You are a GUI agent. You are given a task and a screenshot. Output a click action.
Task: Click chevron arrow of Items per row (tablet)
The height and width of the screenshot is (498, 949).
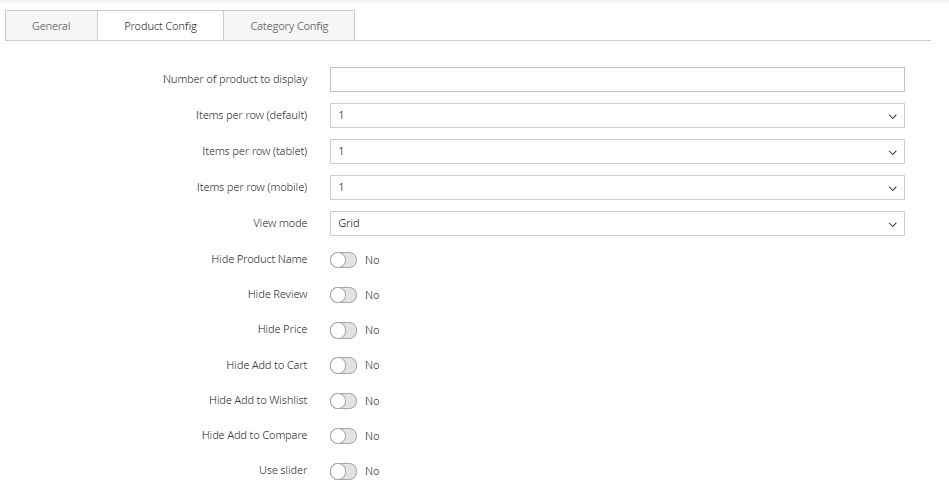892,152
